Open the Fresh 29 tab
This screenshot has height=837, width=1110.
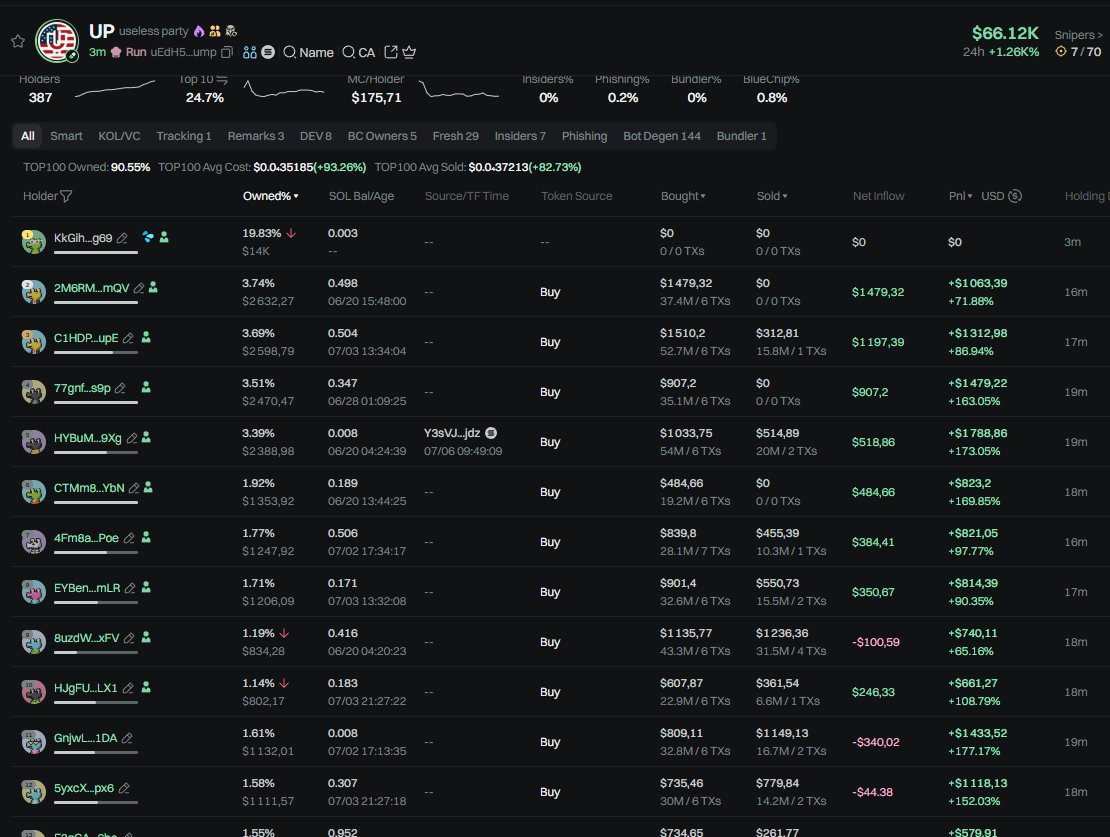pyautogui.click(x=455, y=136)
